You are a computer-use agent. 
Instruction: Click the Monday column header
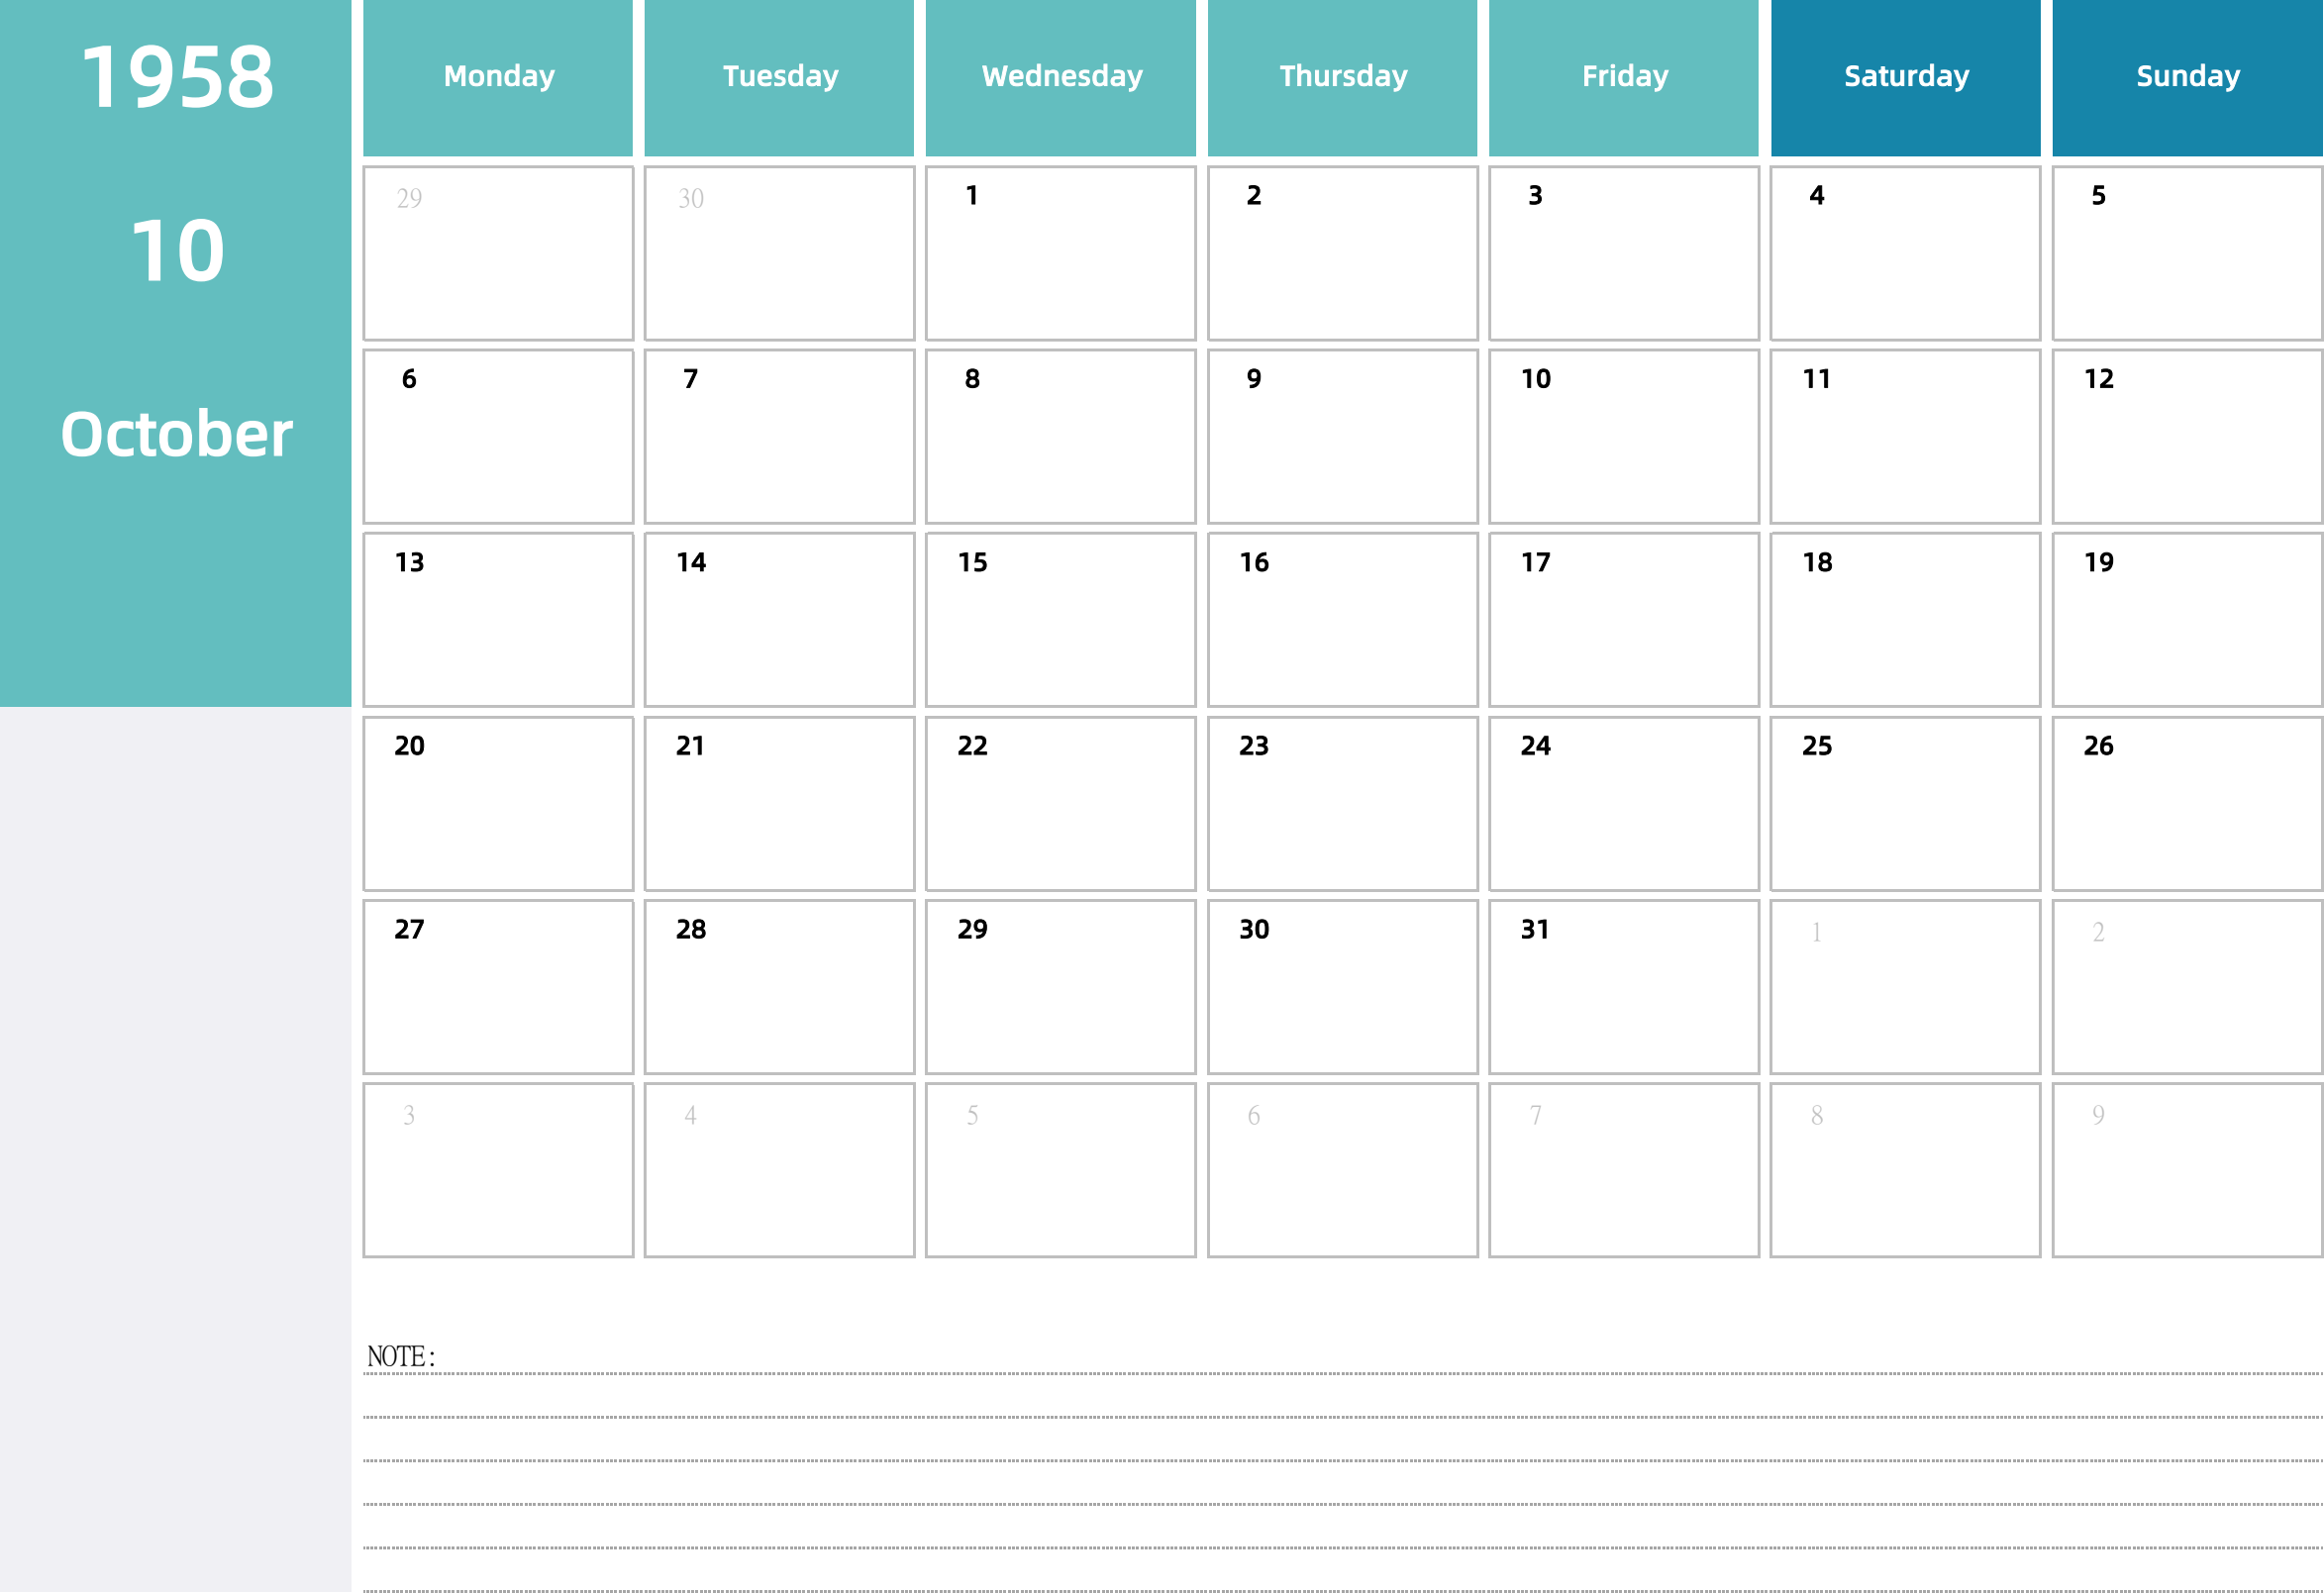click(x=498, y=77)
